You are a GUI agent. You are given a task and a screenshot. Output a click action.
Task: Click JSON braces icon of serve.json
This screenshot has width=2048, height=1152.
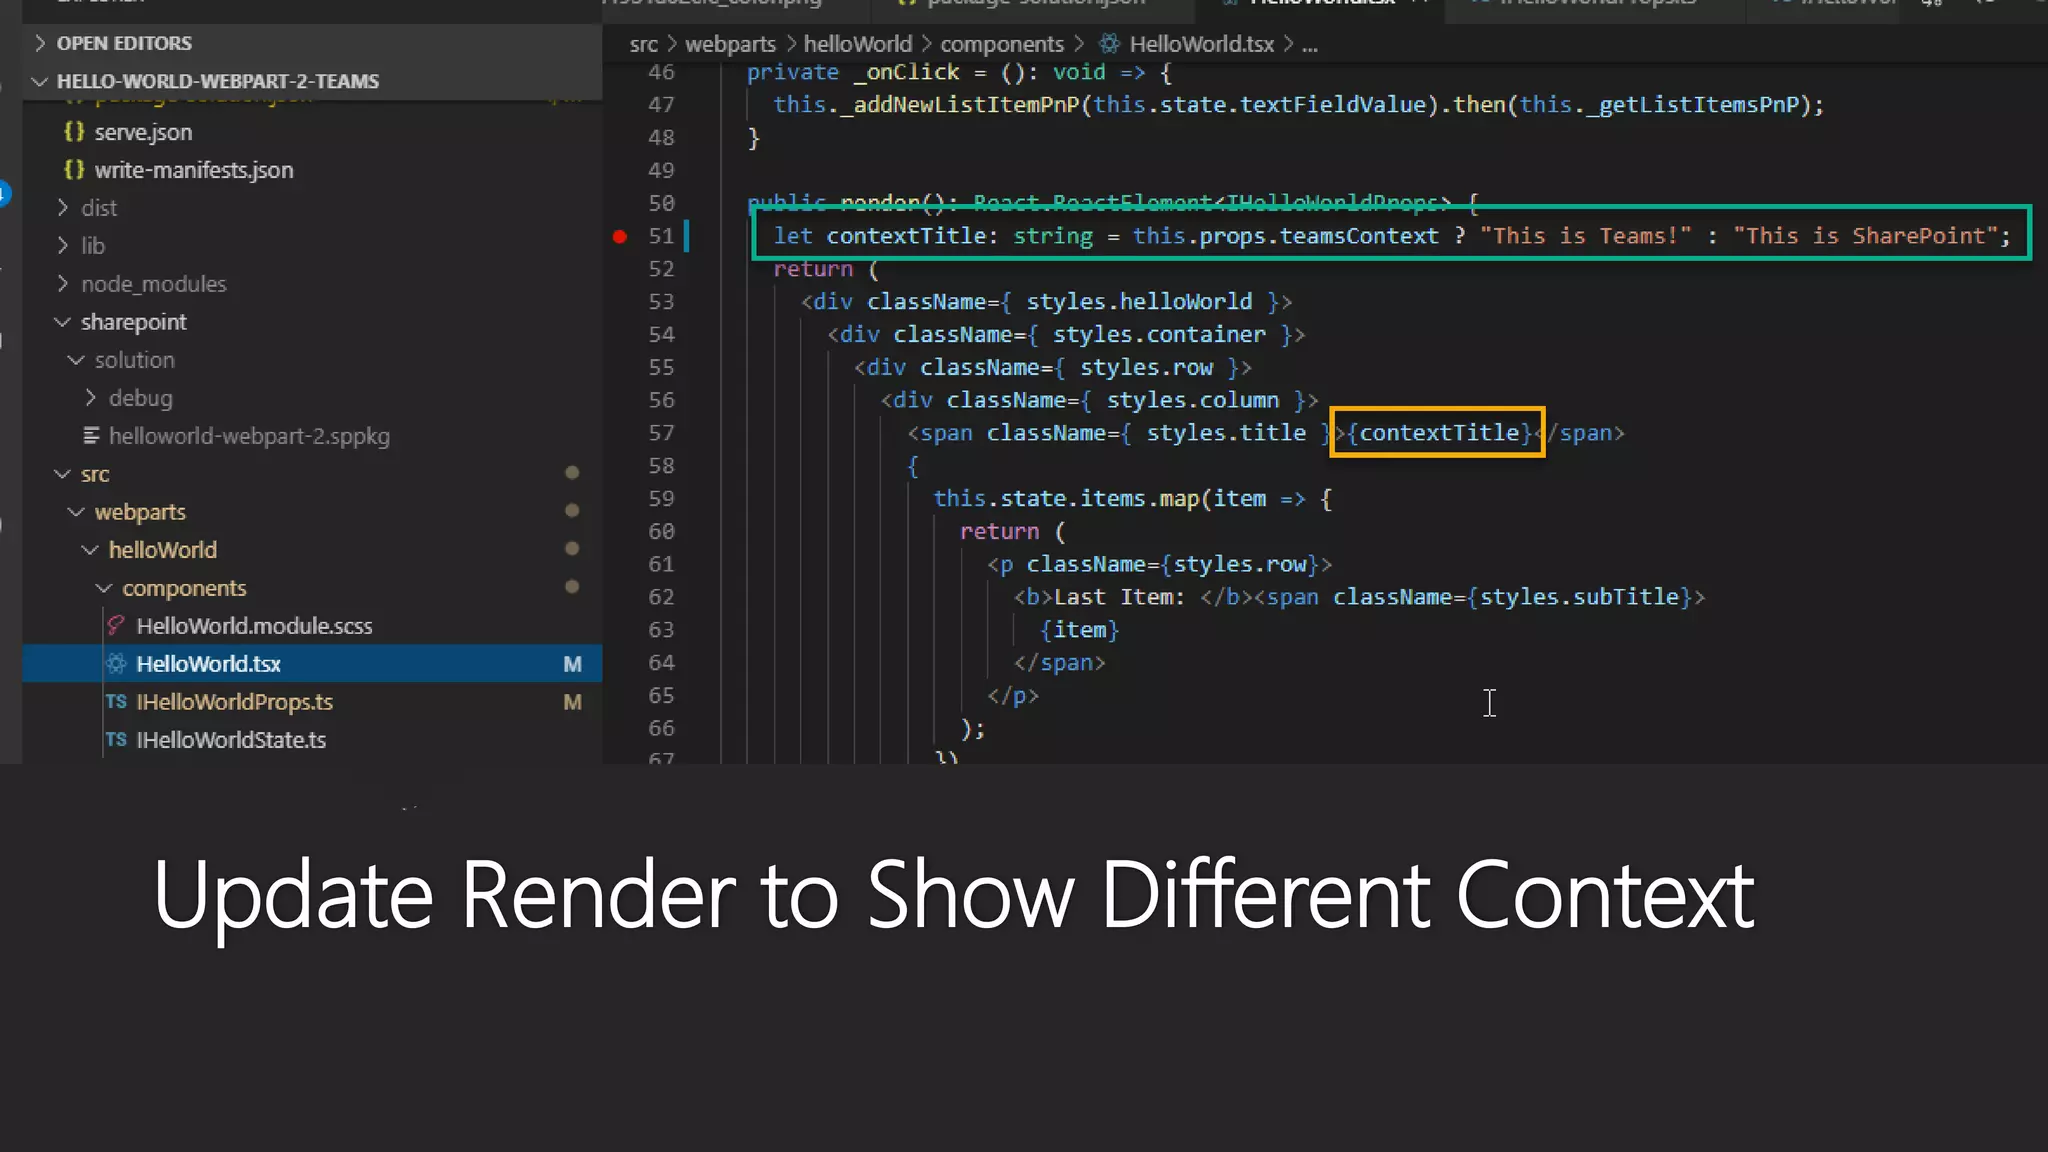point(74,132)
